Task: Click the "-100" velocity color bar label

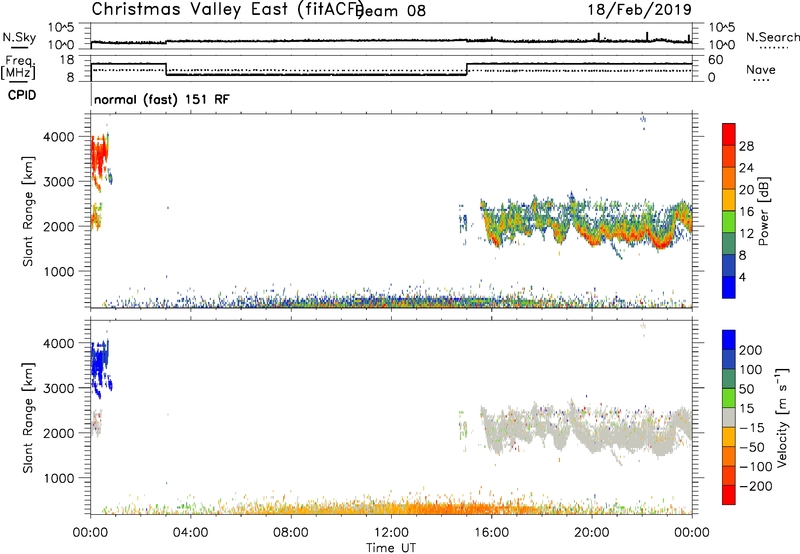Action: 755,467
